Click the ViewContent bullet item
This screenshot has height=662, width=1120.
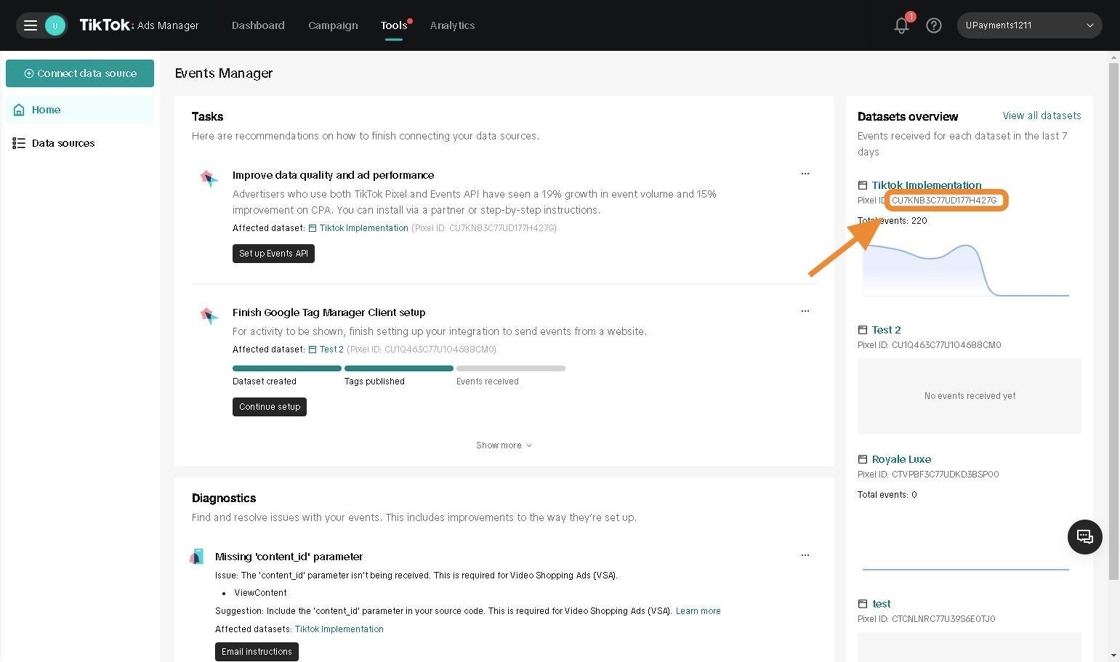click(261, 593)
